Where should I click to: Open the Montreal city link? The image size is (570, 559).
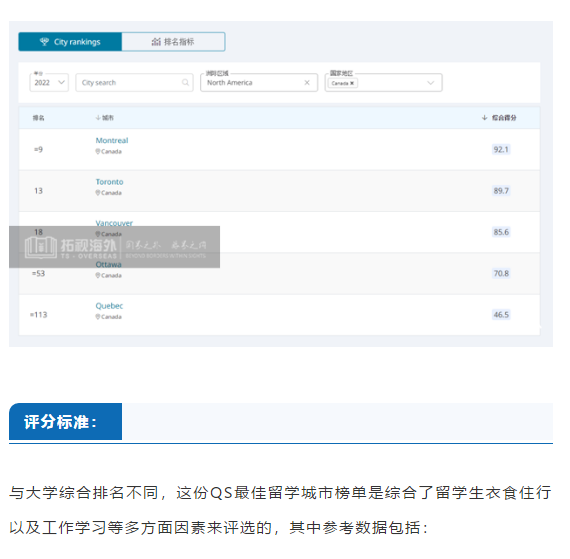click(112, 141)
